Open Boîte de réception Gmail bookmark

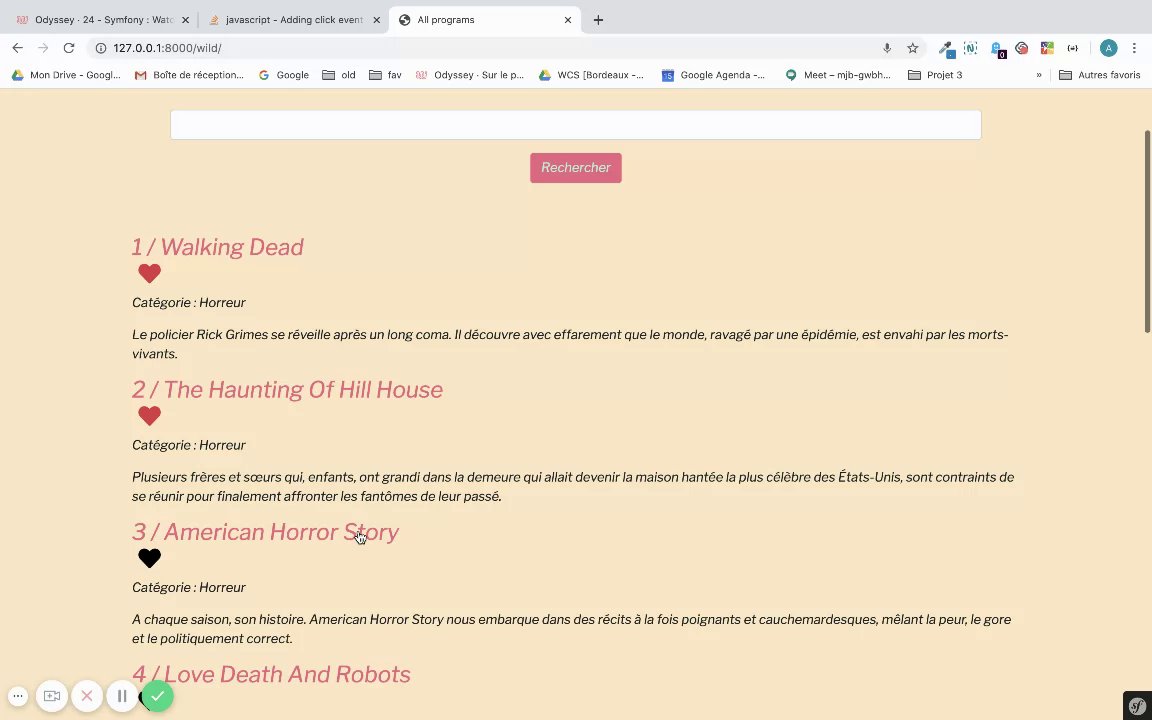189,75
